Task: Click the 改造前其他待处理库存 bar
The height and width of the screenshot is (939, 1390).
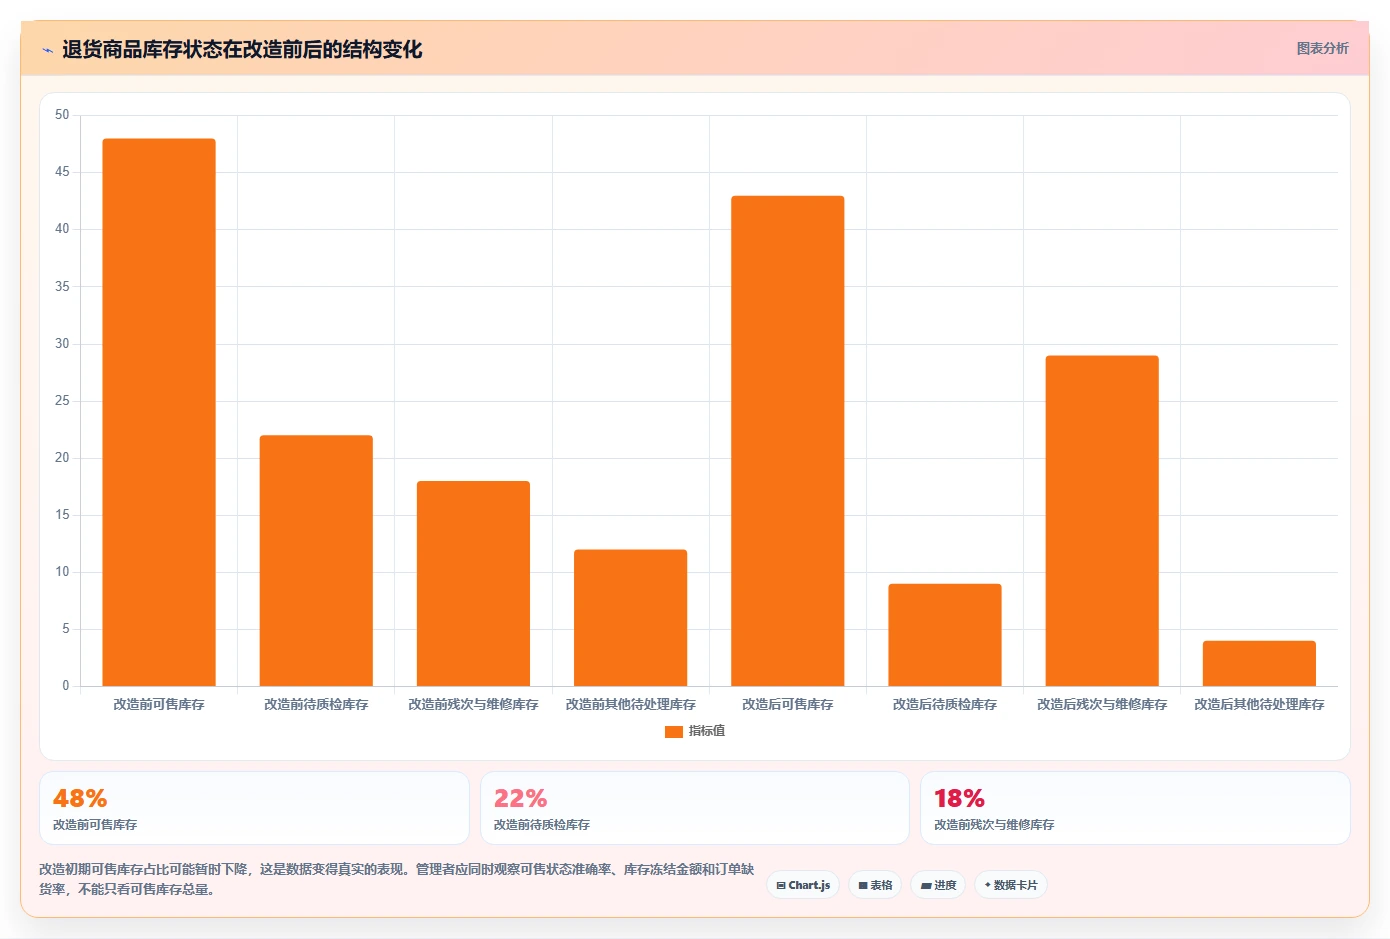Action: coord(630,617)
